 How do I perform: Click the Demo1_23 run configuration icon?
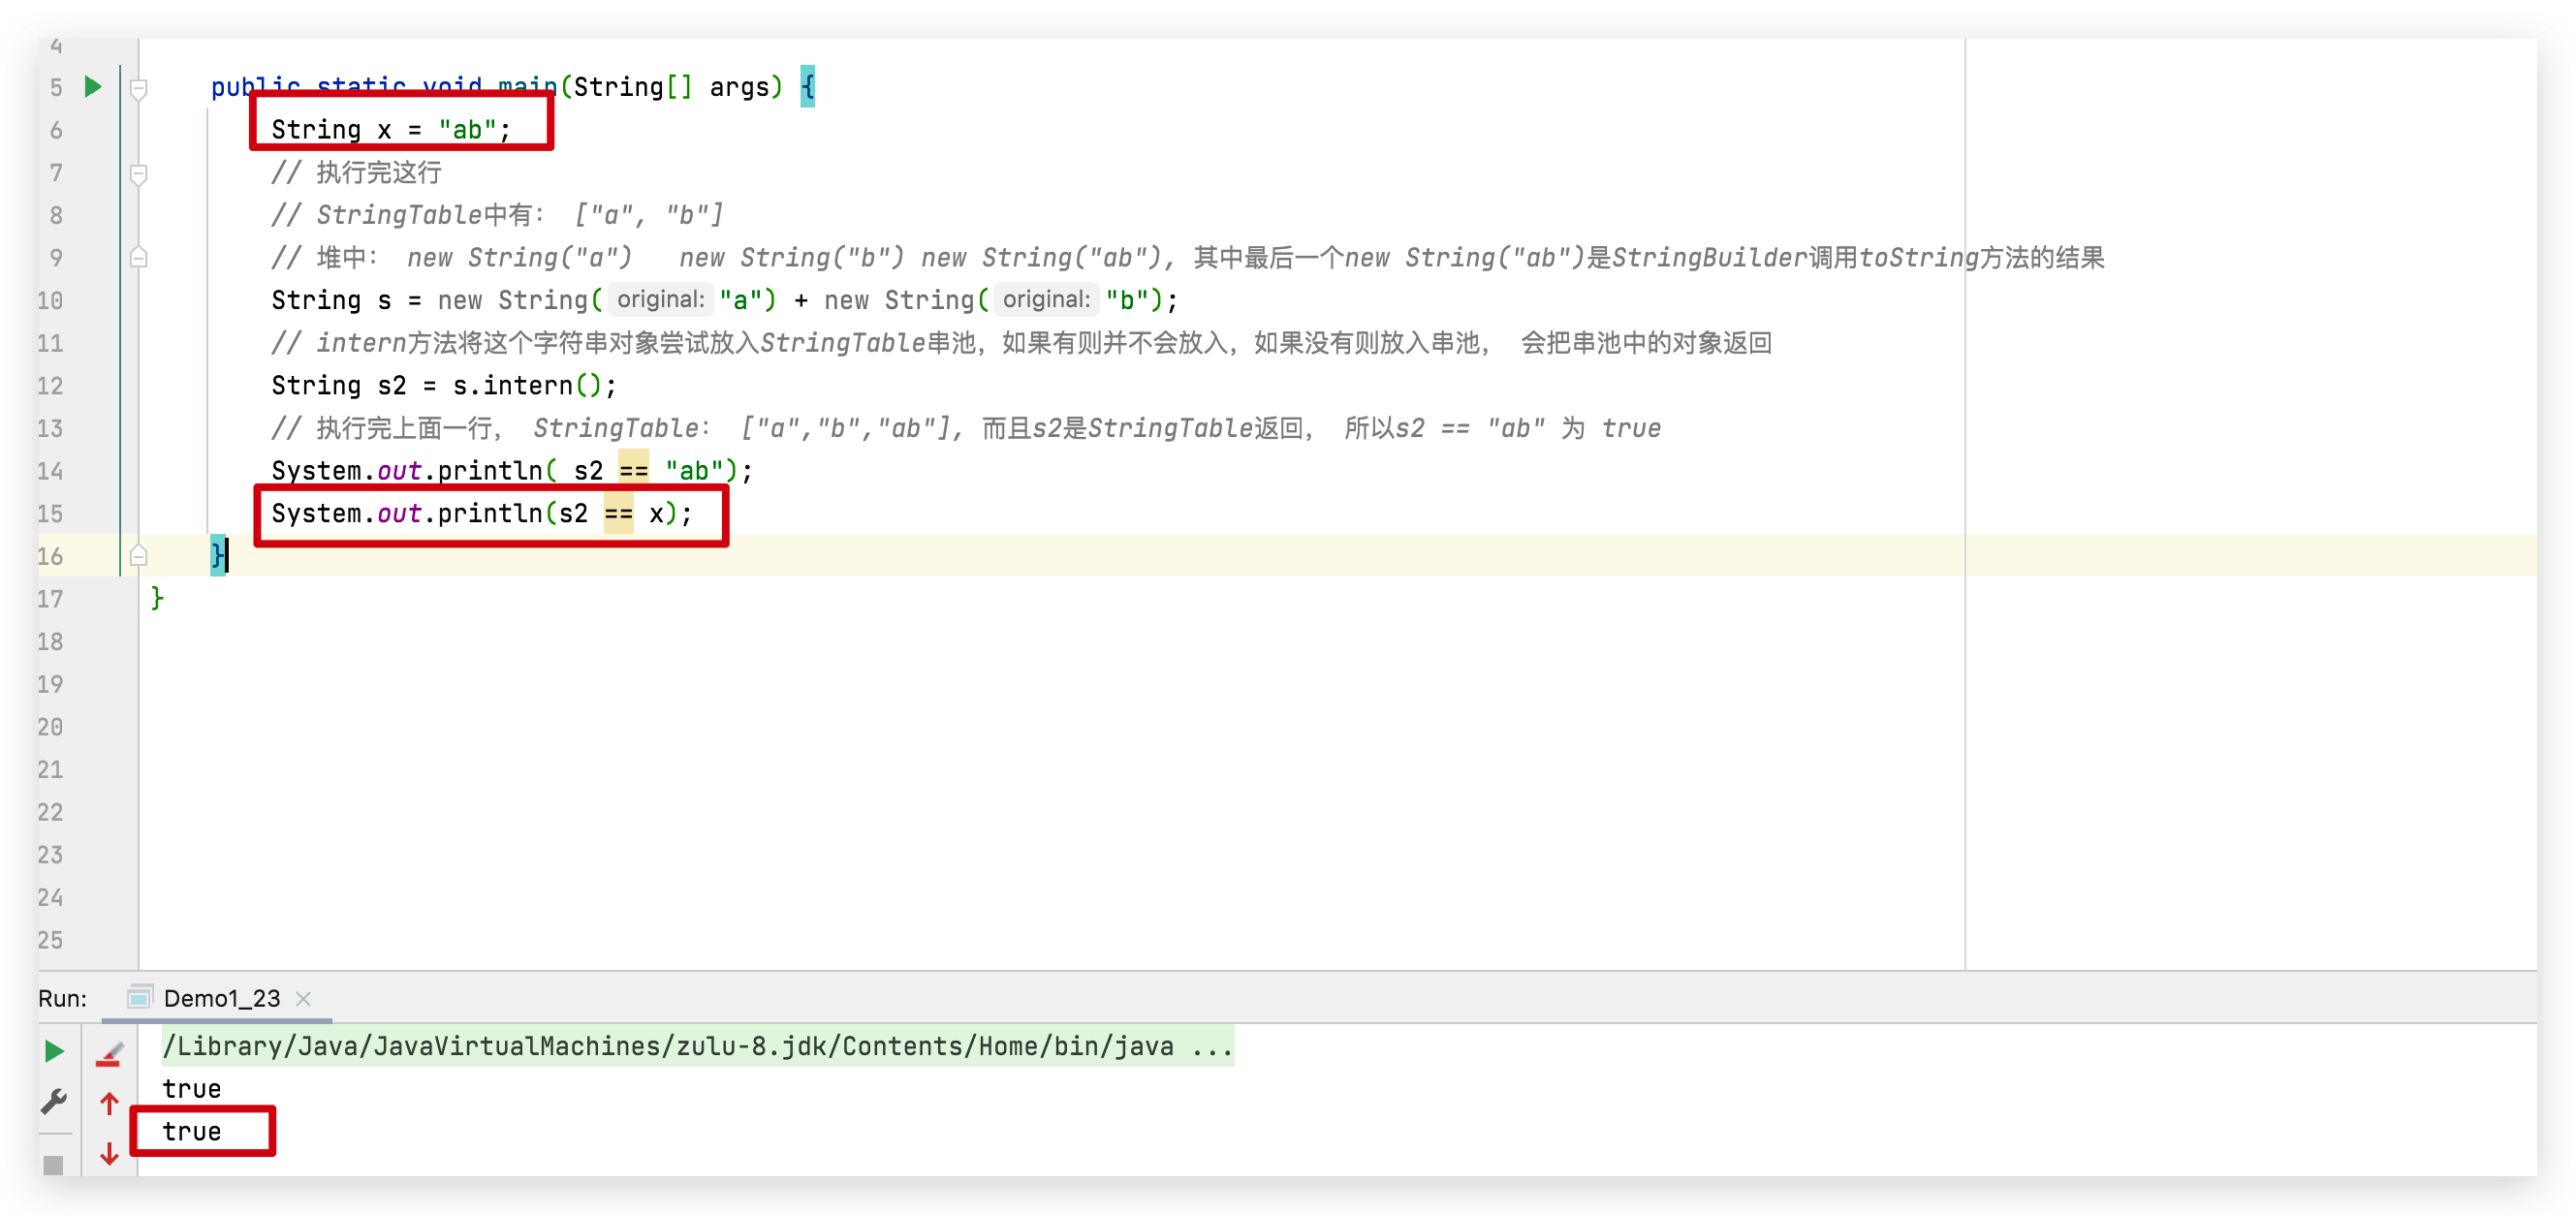140,997
